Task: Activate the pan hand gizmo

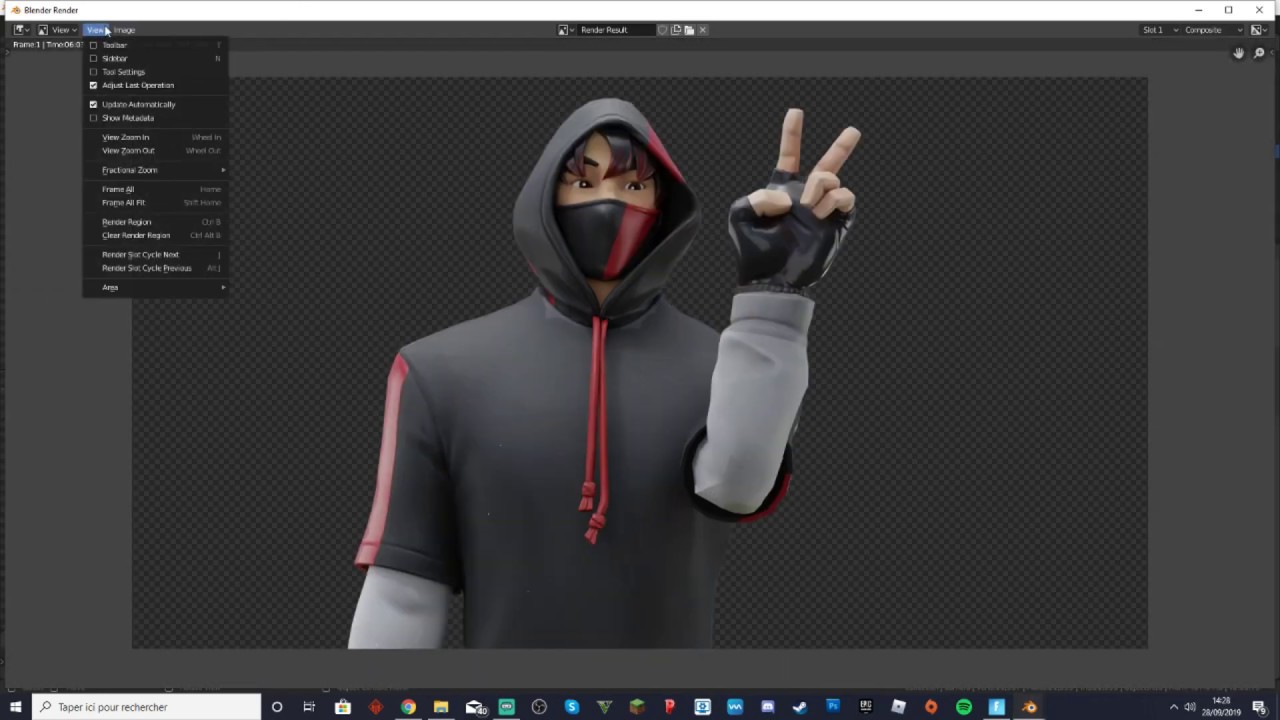Action: click(x=1238, y=53)
